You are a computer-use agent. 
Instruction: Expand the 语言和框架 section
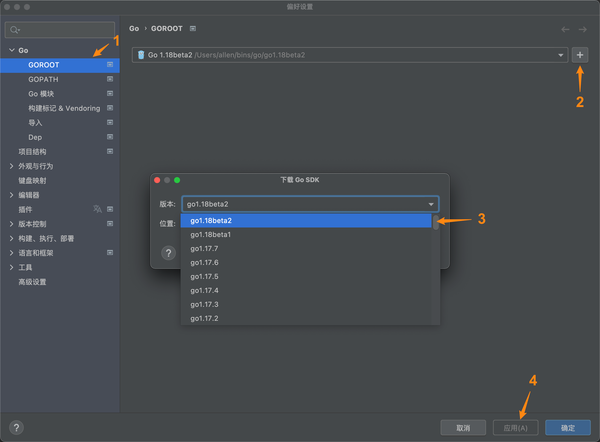(11, 253)
